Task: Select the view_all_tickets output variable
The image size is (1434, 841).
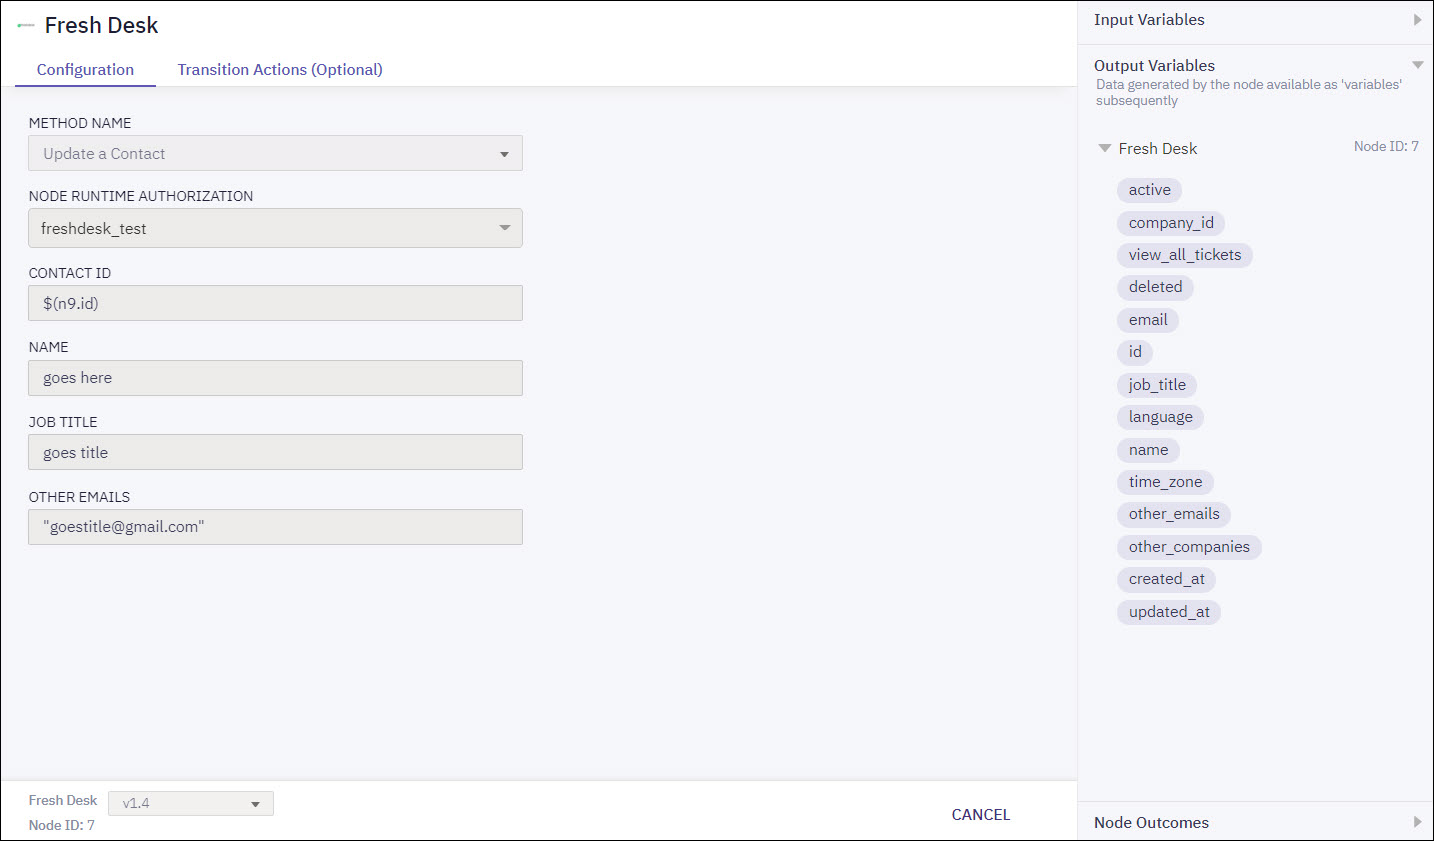Action: (1185, 255)
